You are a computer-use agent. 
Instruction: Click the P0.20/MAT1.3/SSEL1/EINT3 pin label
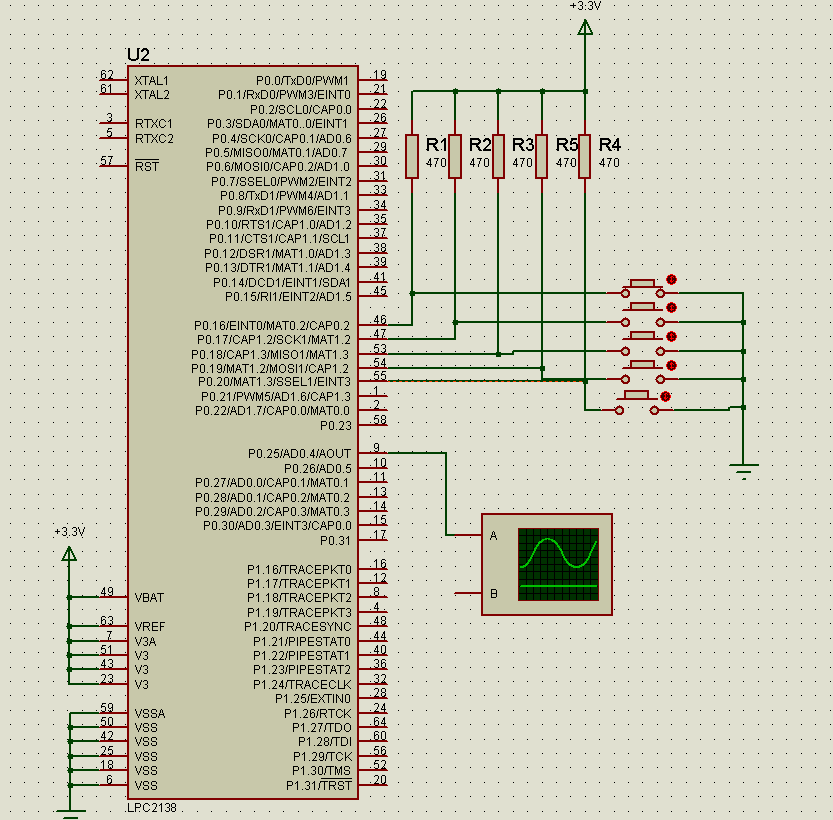[274, 382]
